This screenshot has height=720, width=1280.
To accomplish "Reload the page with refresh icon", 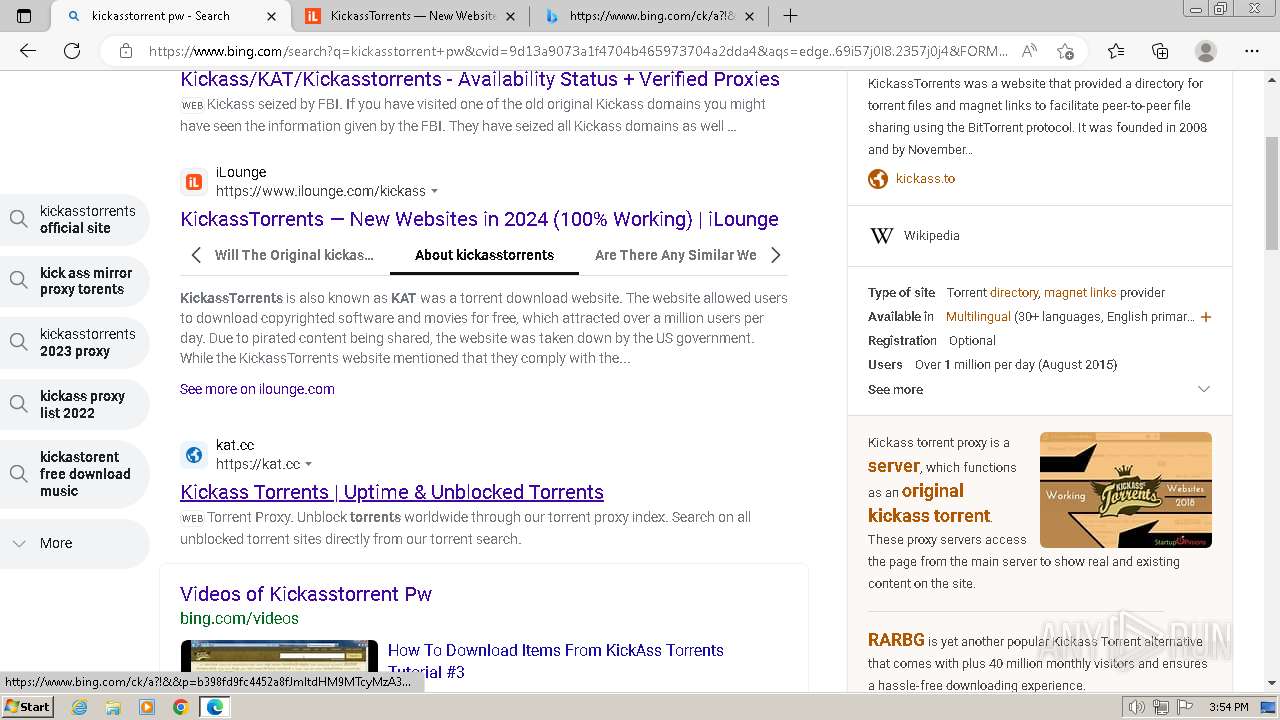I will pos(72,51).
